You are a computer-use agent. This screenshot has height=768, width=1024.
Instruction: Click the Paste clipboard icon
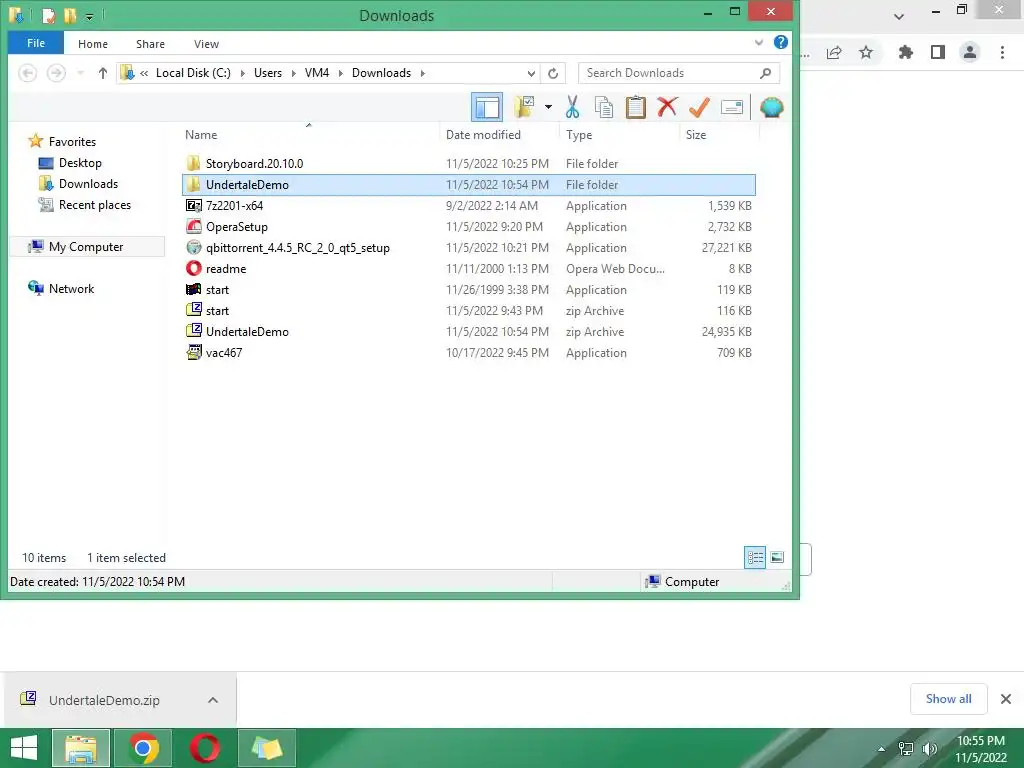635,107
